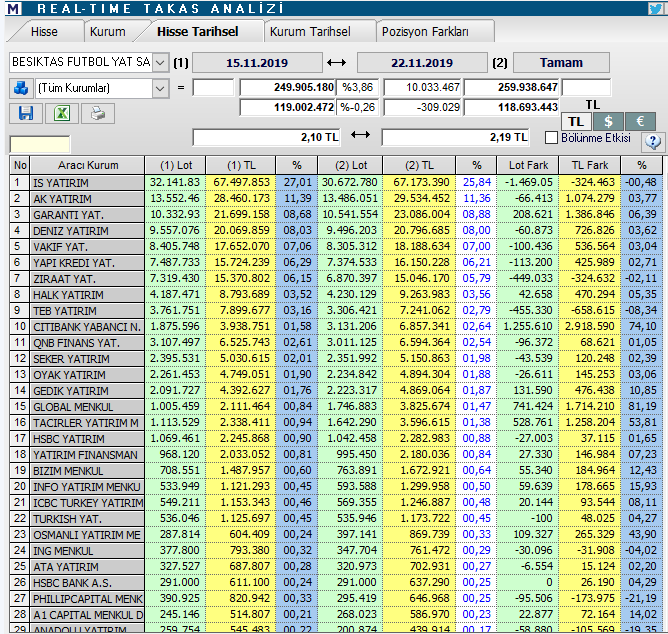Switch to the Kurum tab
The width and height of the screenshot is (668, 634).
(x=107, y=32)
